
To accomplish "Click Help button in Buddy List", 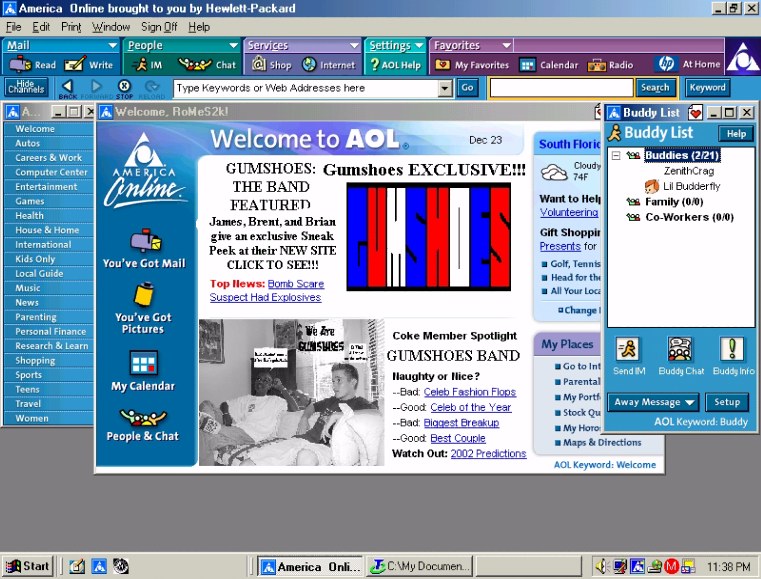I will pos(736,134).
